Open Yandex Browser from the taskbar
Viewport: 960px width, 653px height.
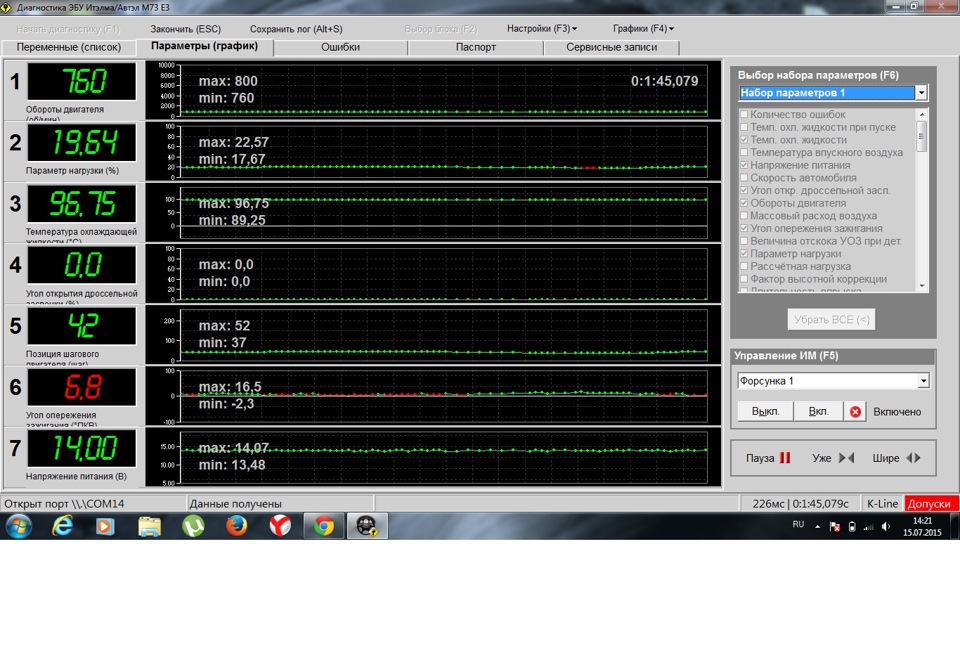[x=280, y=526]
